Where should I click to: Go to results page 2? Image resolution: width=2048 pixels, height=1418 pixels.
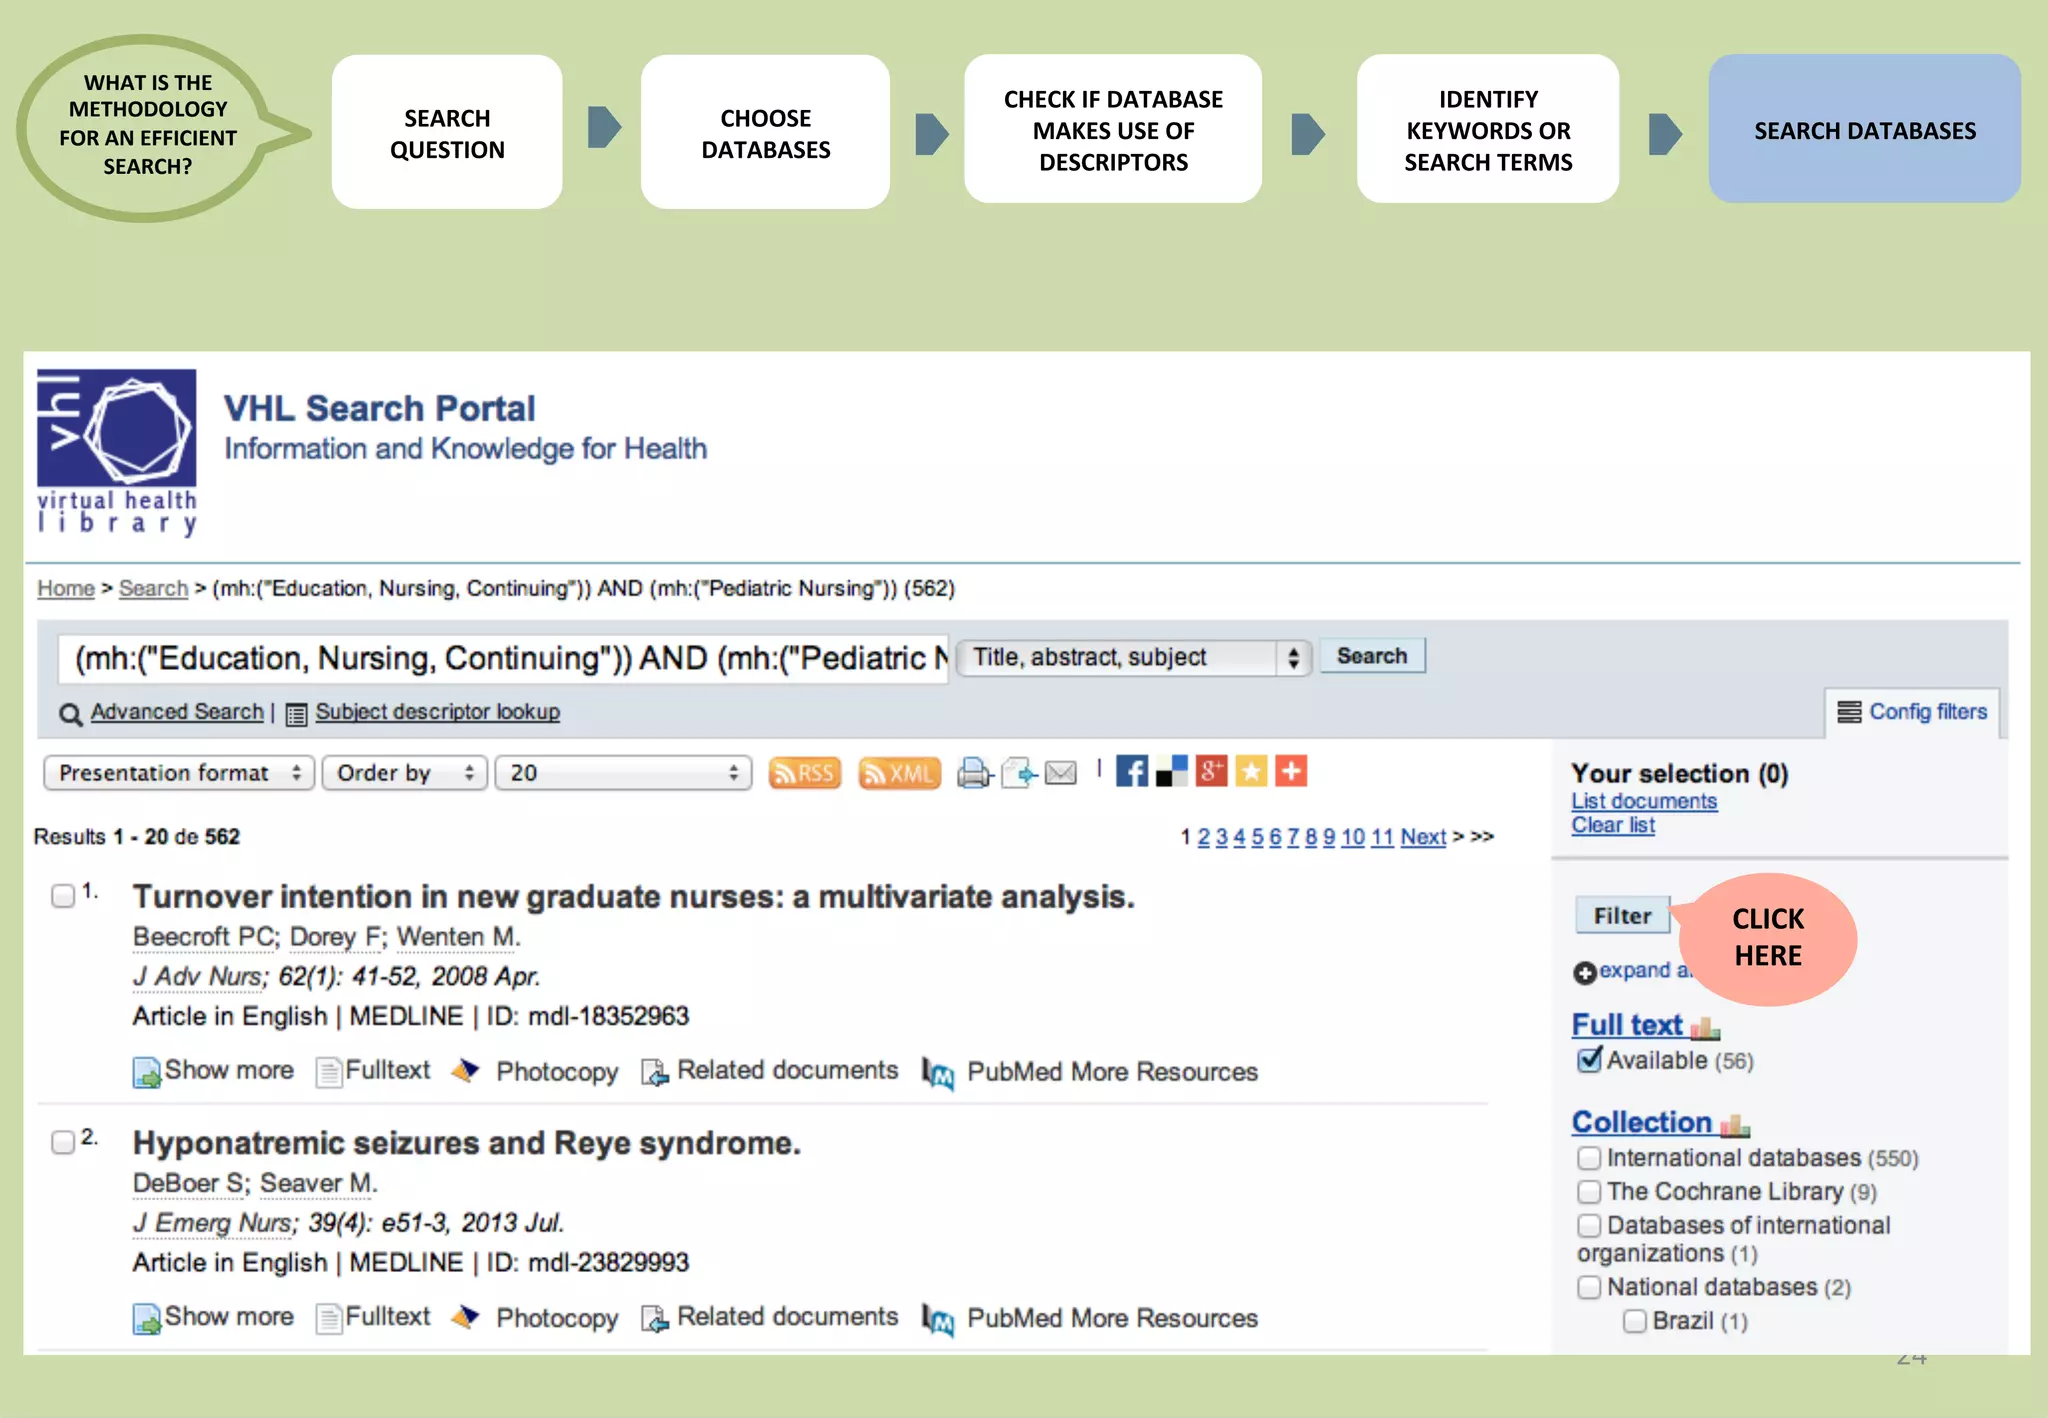(x=1204, y=837)
